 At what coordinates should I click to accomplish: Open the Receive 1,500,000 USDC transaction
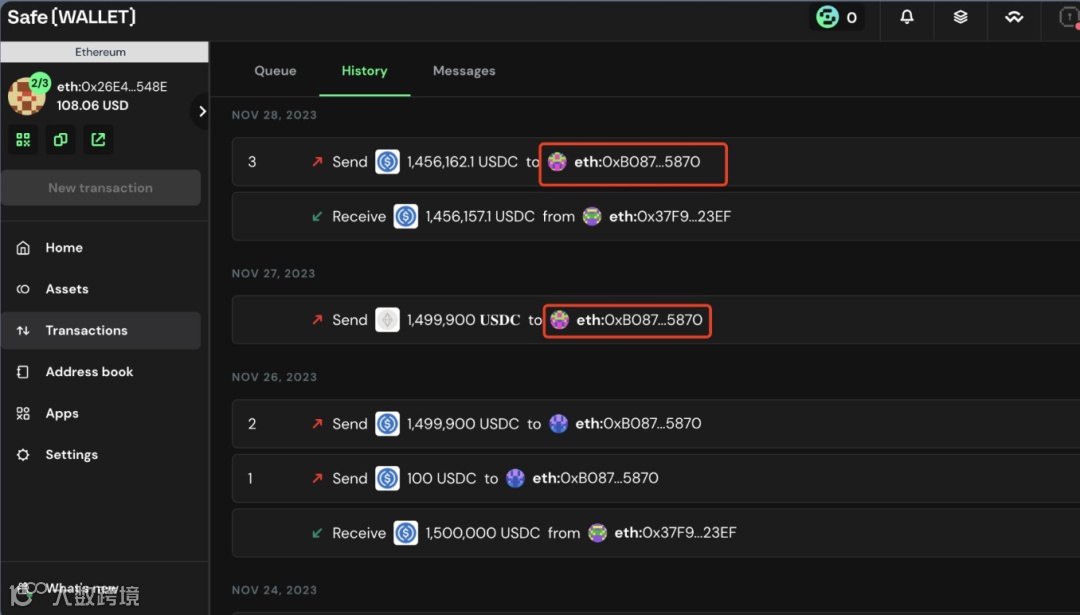tap(656, 533)
